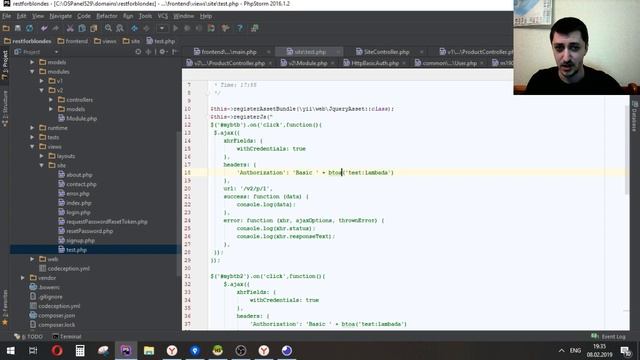This screenshot has height=360, width=640.
Task: Expand the vendor folder
Action: click(x=23, y=278)
